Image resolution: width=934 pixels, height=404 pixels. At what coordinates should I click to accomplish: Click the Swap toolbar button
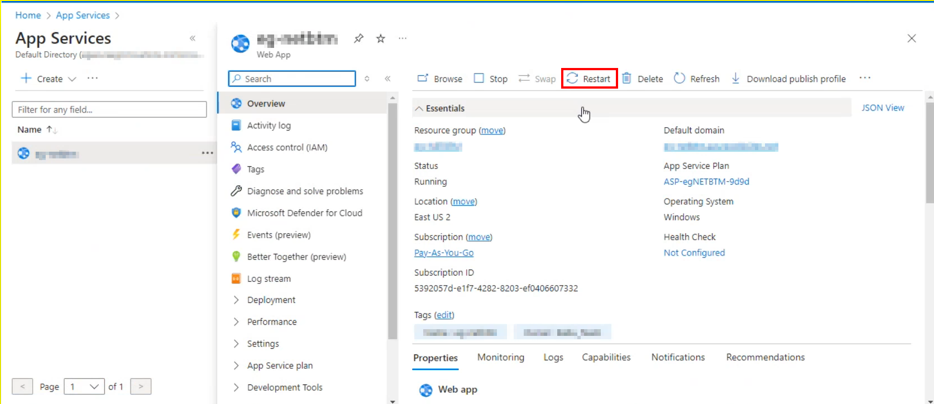(x=537, y=79)
